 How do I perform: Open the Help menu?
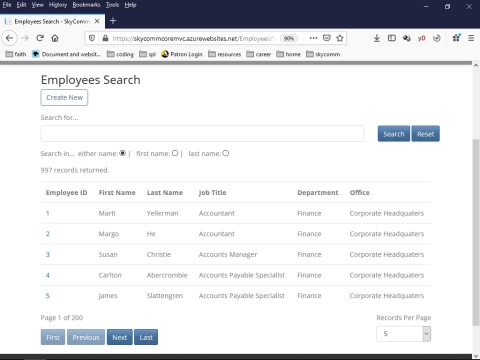click(130, 5)
